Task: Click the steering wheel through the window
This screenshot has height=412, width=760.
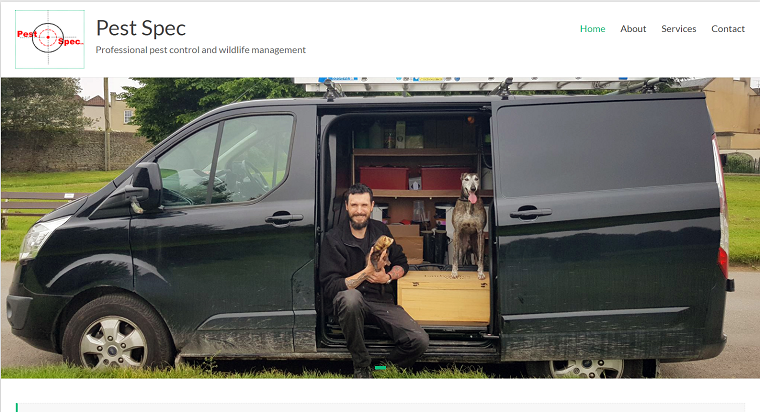Action: pyautogui.click(x=254, y=174)
